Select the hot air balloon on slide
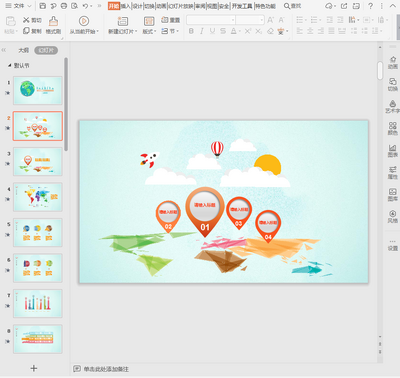The height and width of the screenshot is (378, 400). click(x=217, y=149)
